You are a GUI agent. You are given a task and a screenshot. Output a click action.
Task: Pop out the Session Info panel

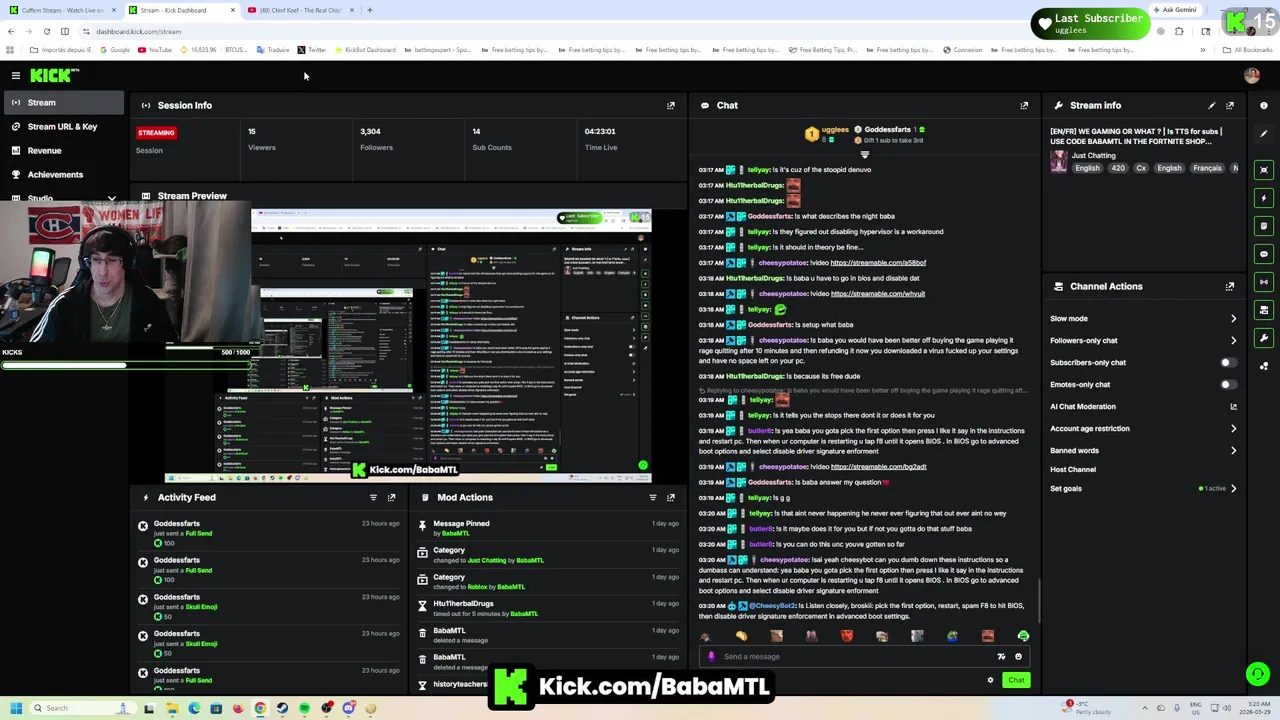(x=671, y=105)
